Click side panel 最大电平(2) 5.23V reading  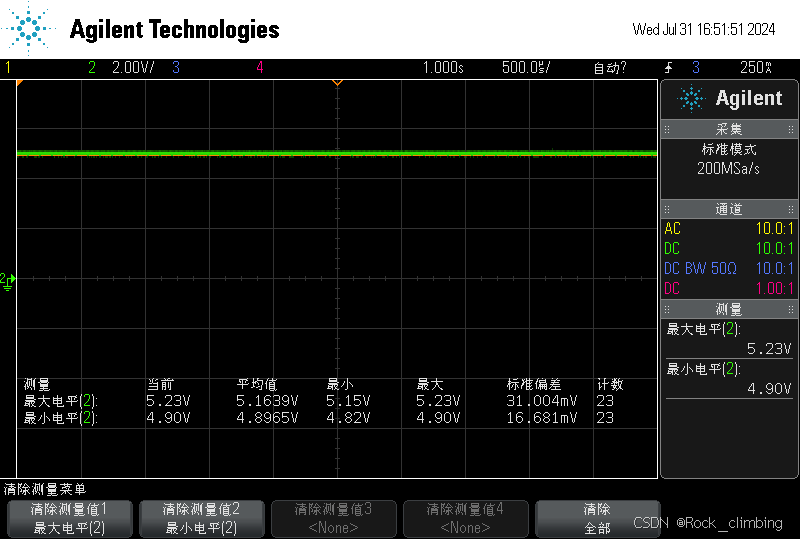tap(729, 339)
